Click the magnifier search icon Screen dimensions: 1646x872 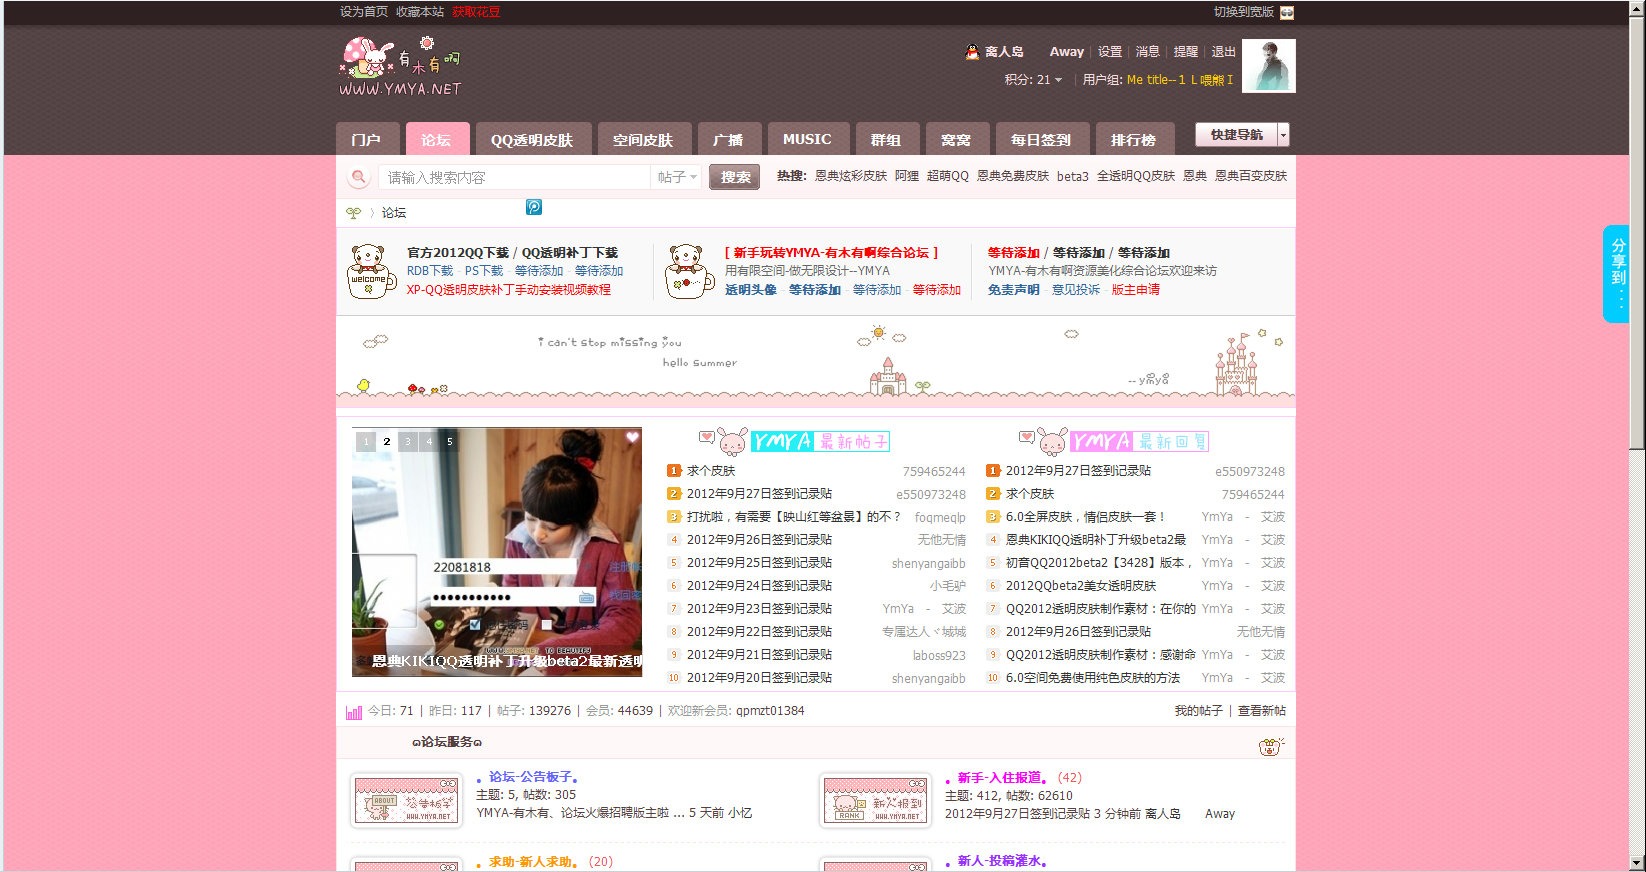point(358,177)
